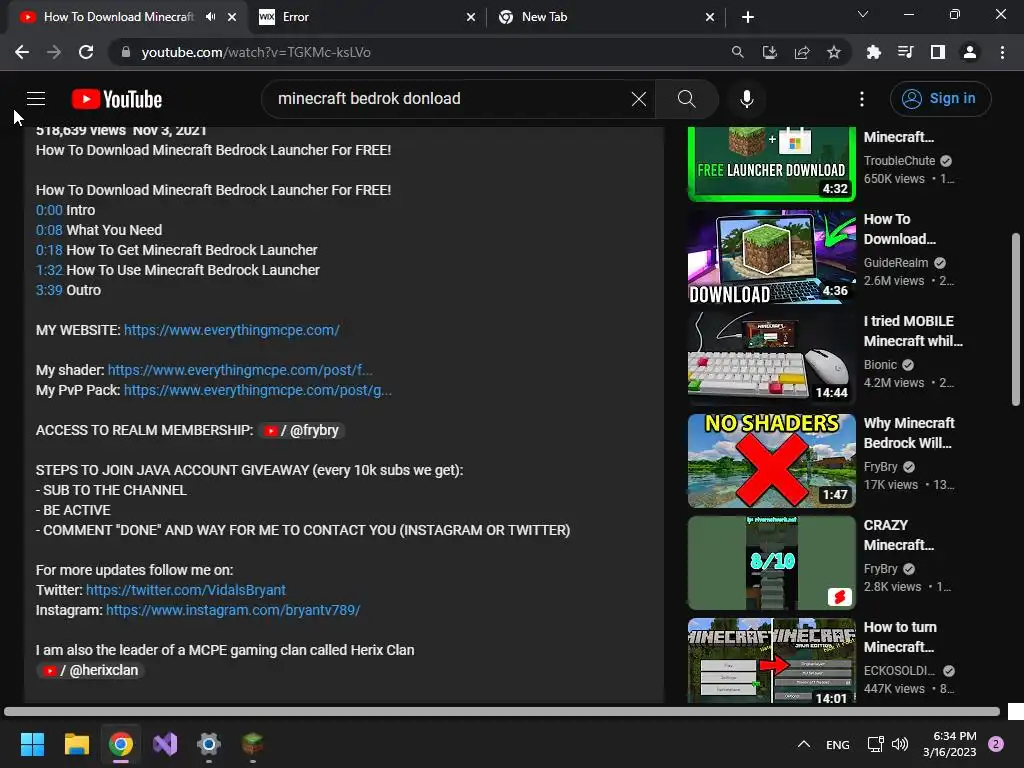Open 'How to turn Minecraft' video title
Screen dimensions: 1024x768
pos(901,637)
